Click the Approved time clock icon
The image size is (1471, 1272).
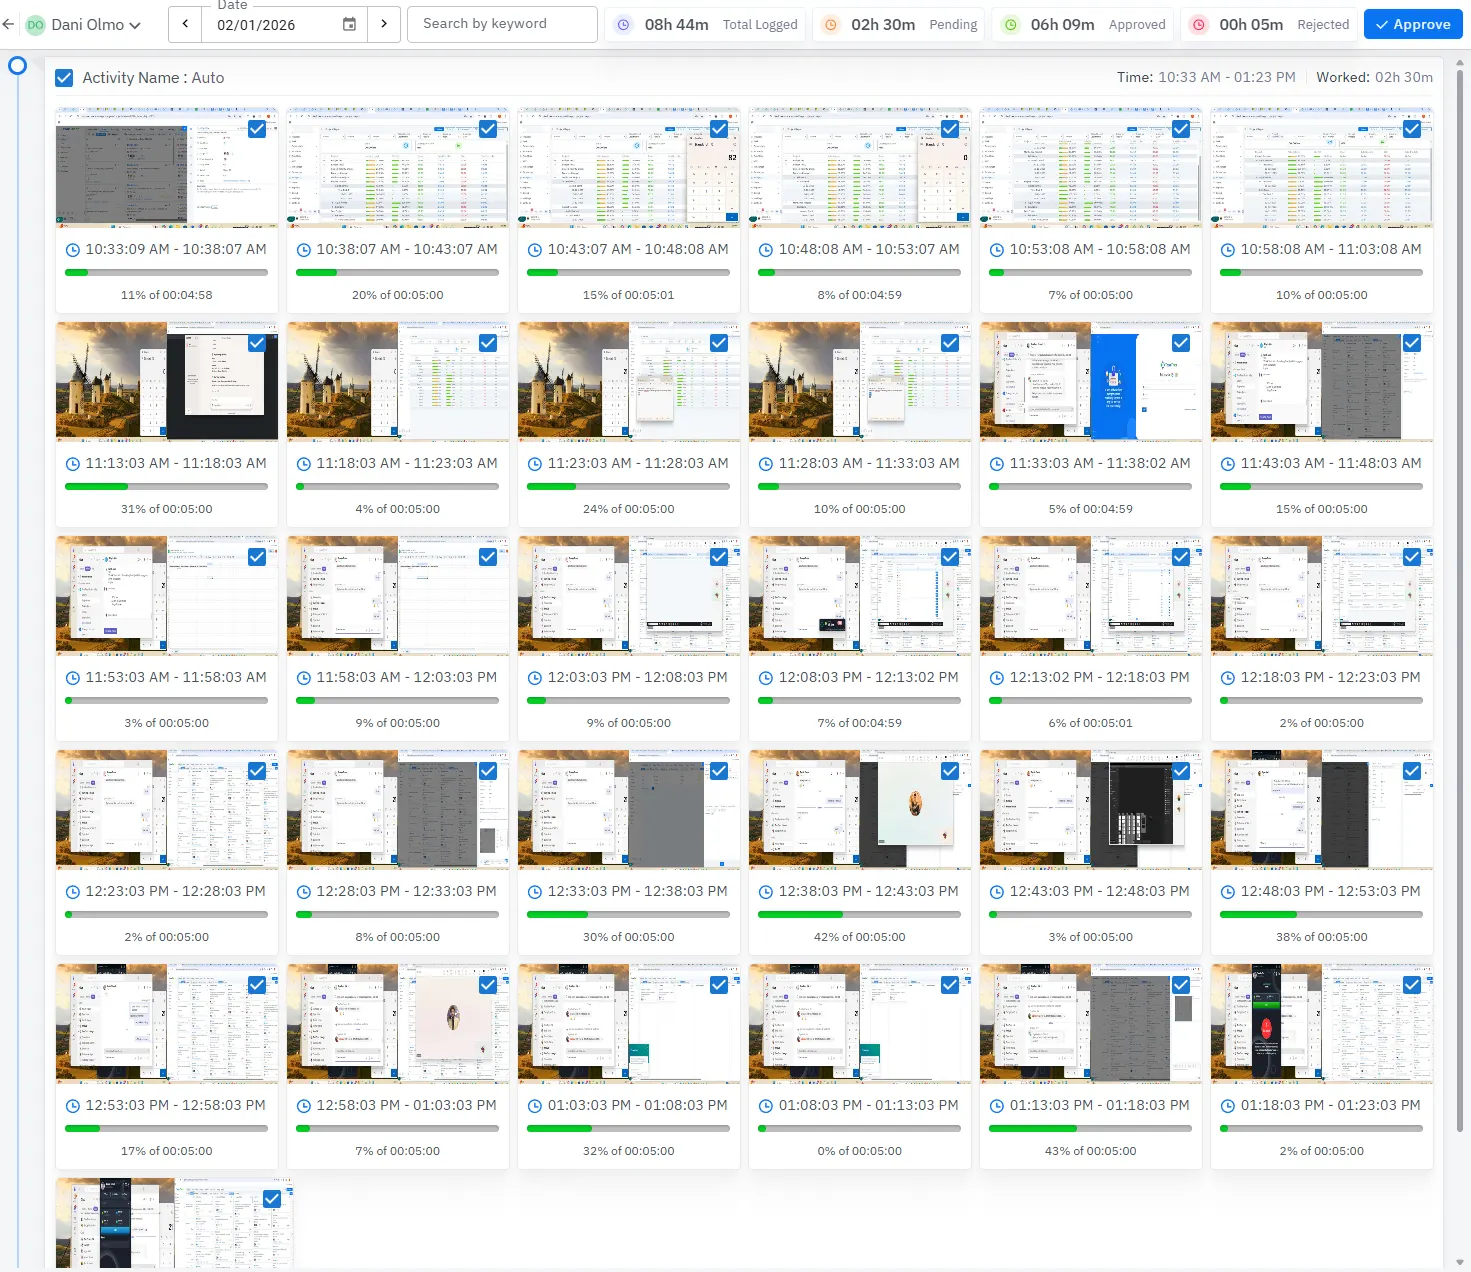(1010, 24)
